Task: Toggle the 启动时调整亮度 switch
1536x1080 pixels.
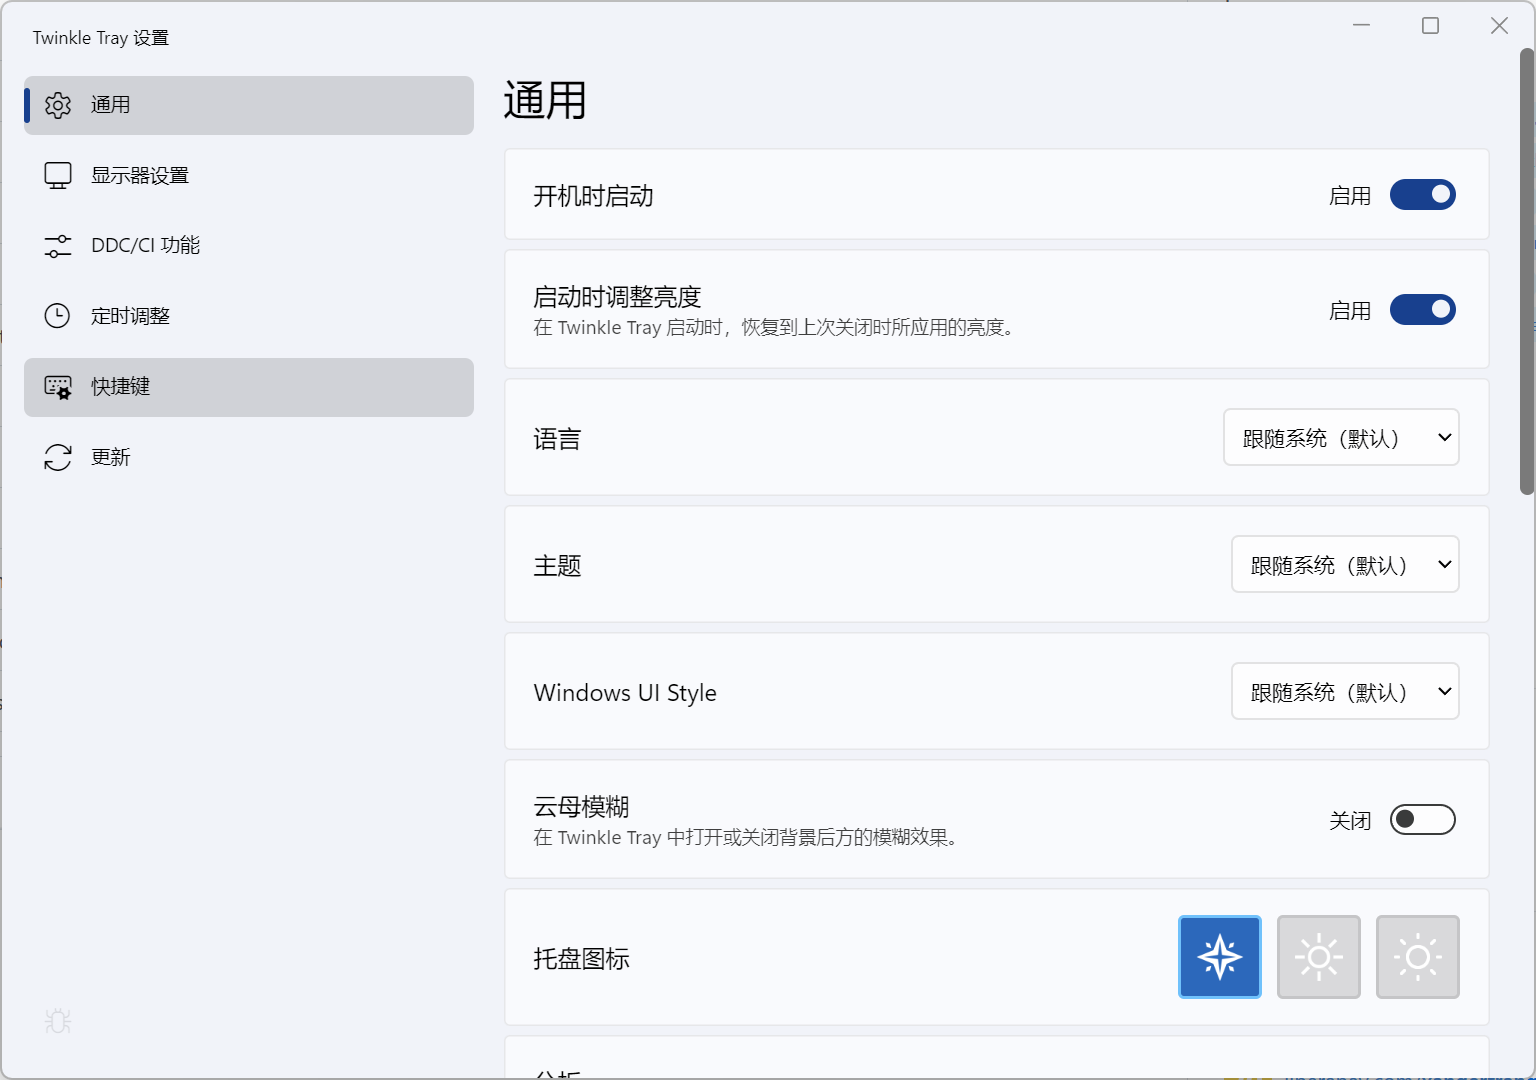Action: pyautogui.click(x=1423, y=310)
